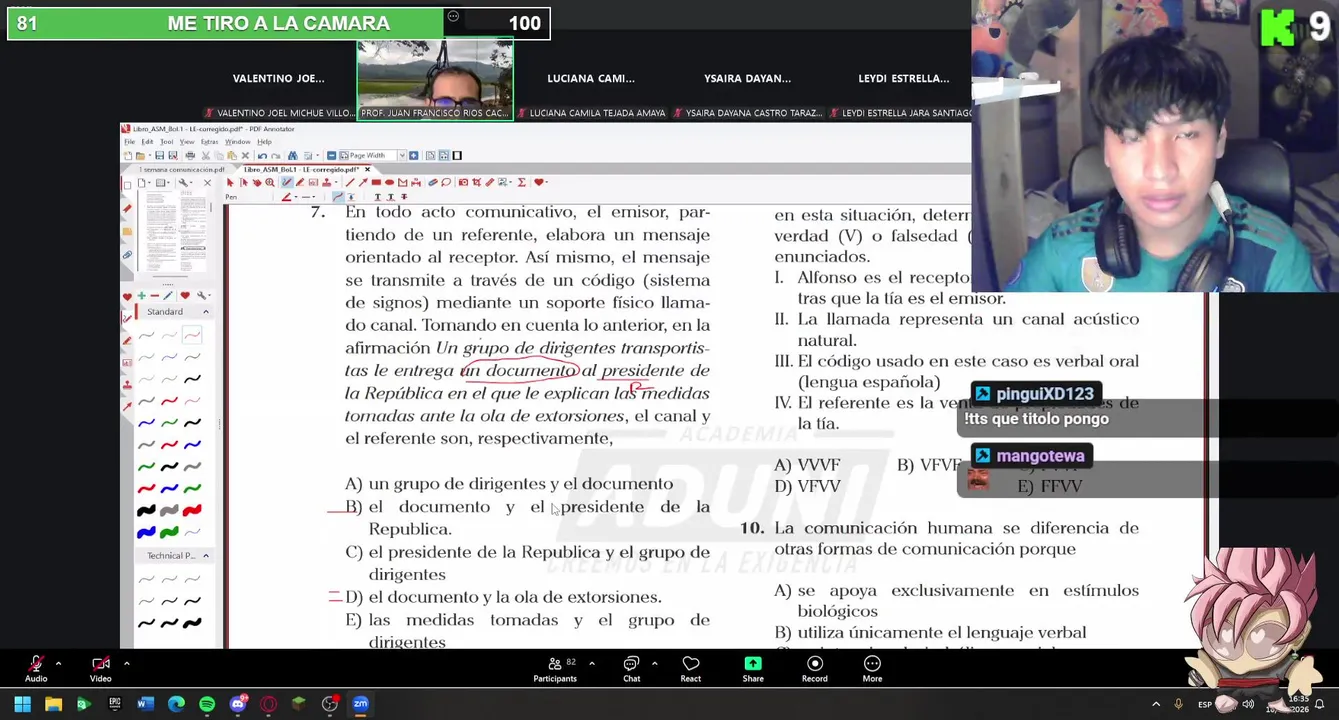Close the Libro_ASM_Bol.1 document tab
Image resolution: width=1339 pixels, height=720 pixels.
[367, 170]
